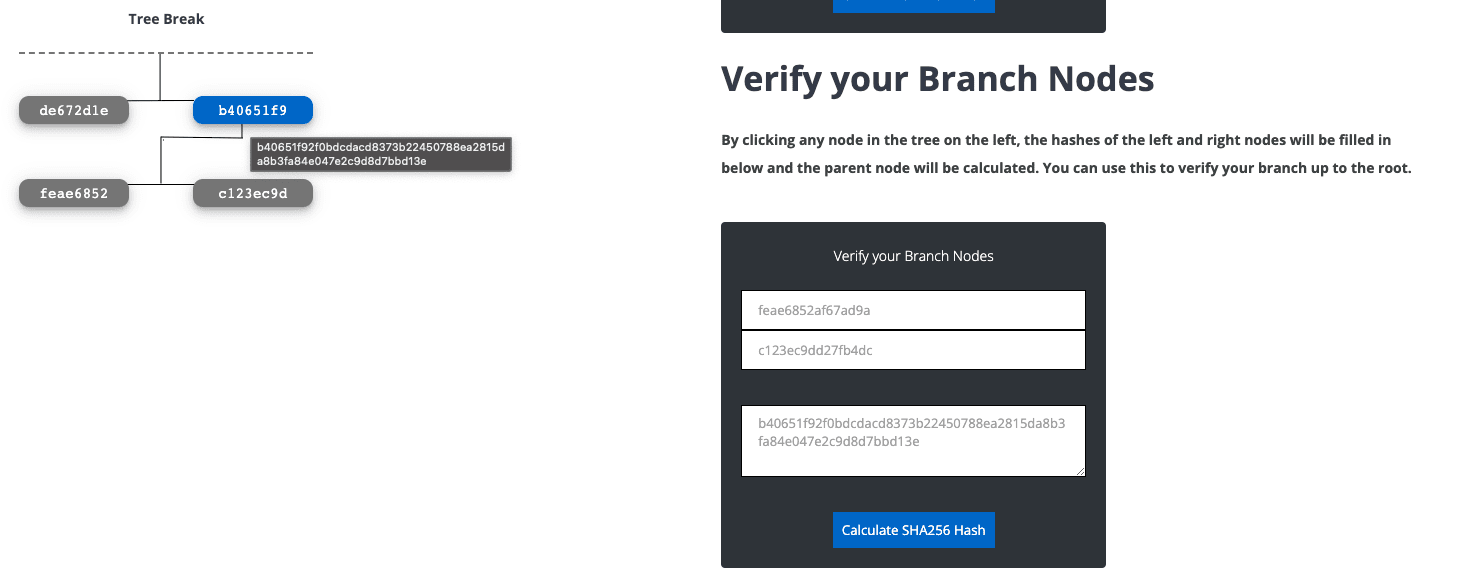Focus the c123ec9dd27fb4dc right hash field
1465x575 pixels.
(x=913, y=350)
